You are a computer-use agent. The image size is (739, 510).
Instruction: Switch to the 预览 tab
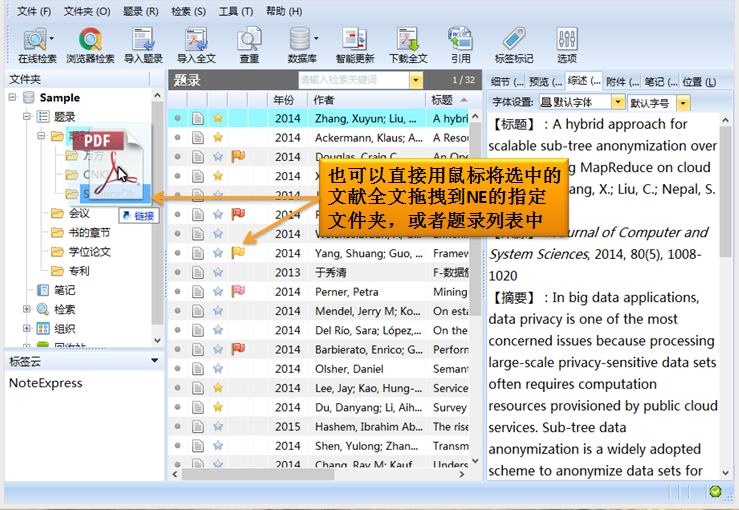(545, 82)
